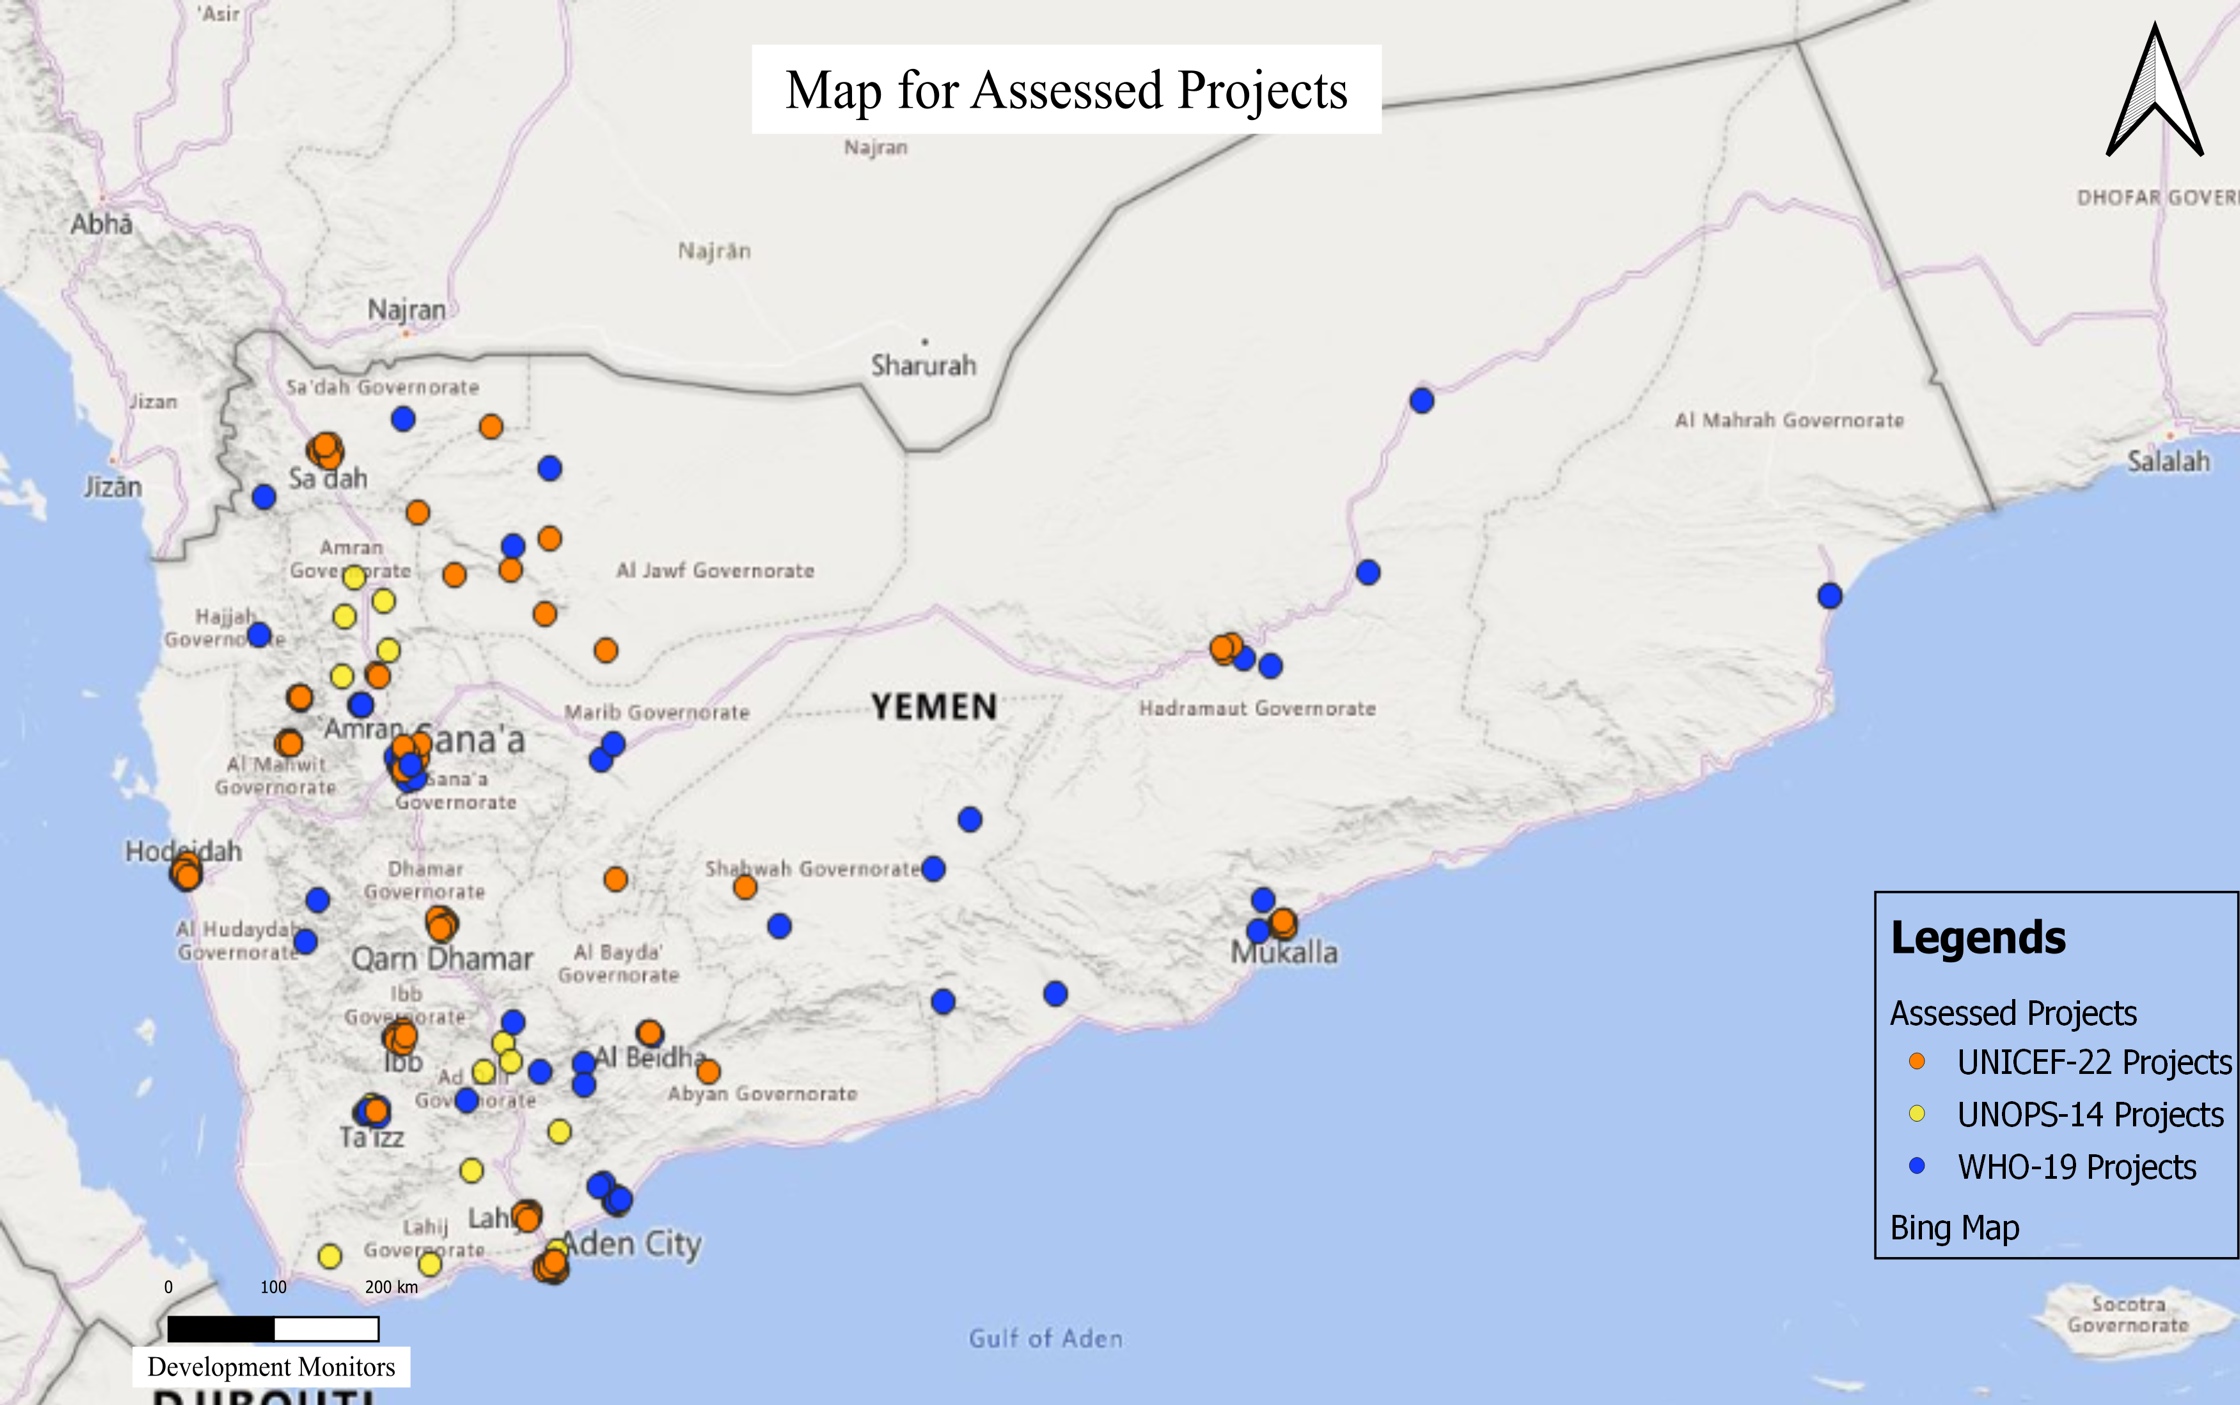Click the orange marker beside Mukalla
2240x1405 pixels.
tap(1283, 922)
